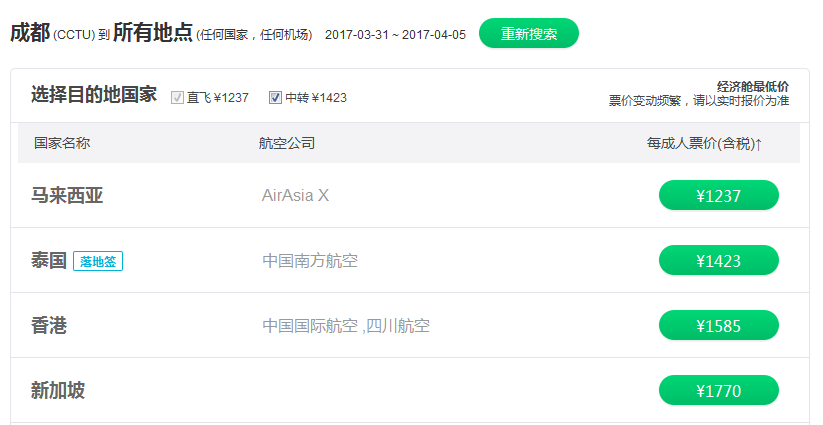The height and width of the screenshot is (425, 823).
Task: Open the 新加坡 destination row
Action: pos(58,391)
